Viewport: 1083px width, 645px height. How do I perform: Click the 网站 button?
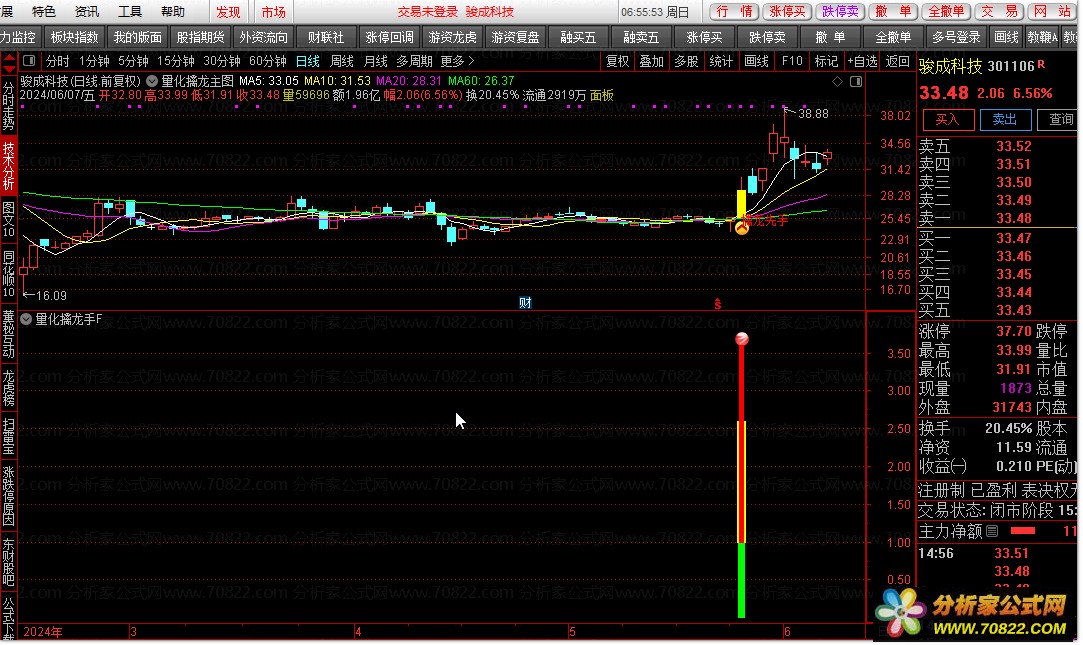point(1051,12)
